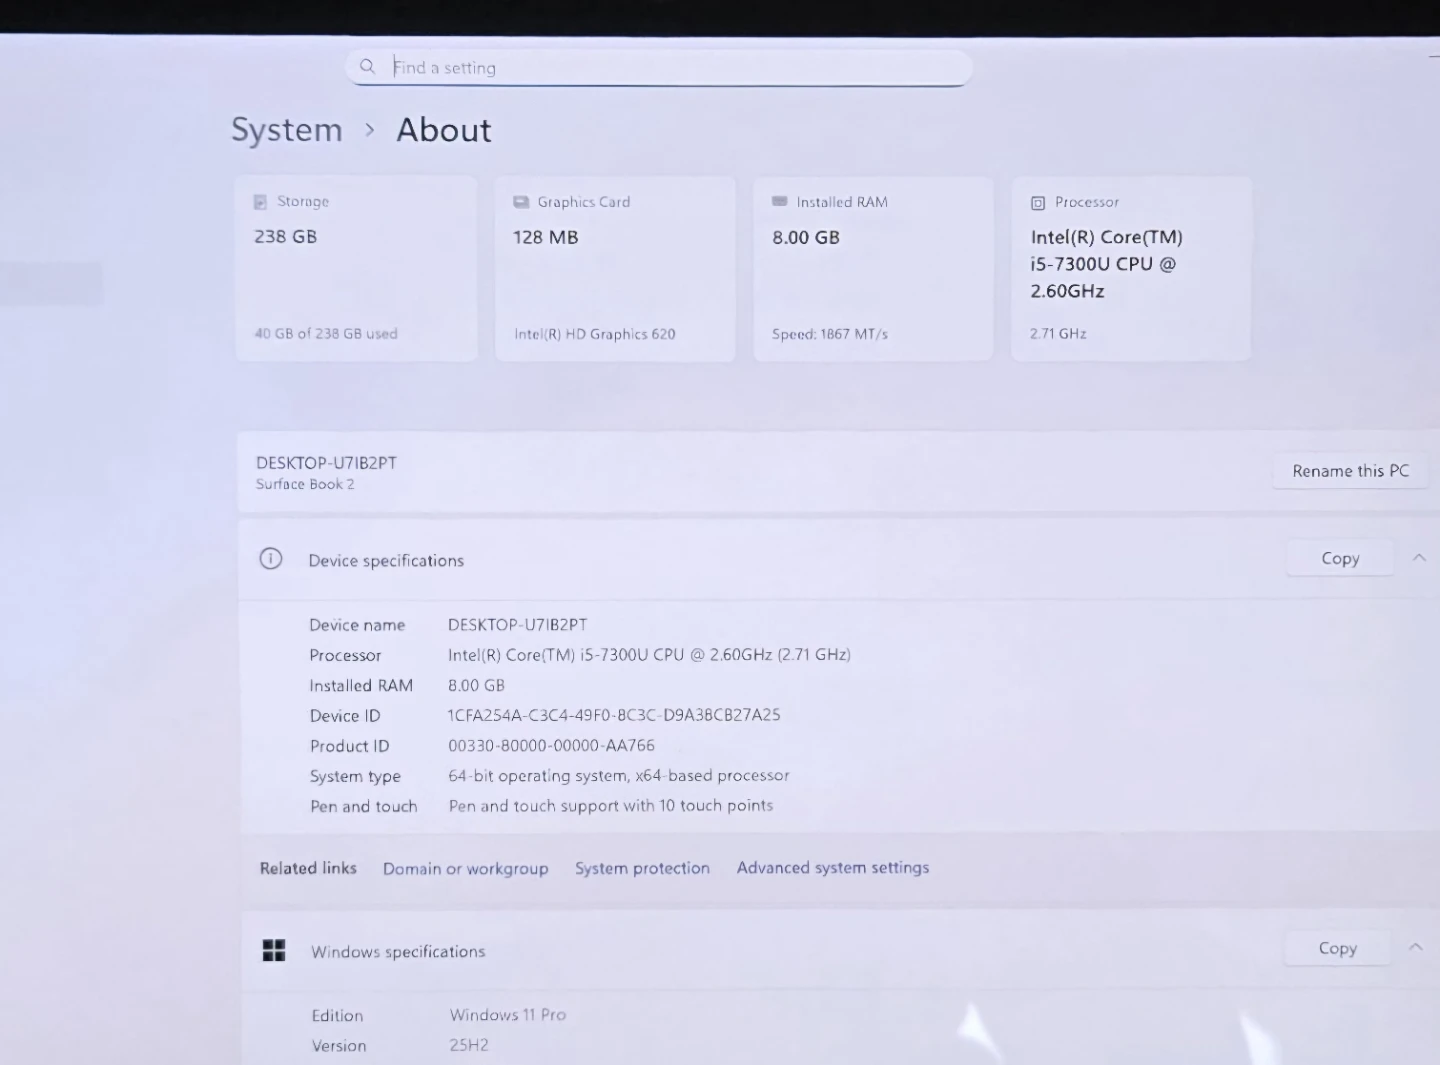Collapse the Windows specifications section
Screen dimensions: 1440x1065
(1416, 947)
